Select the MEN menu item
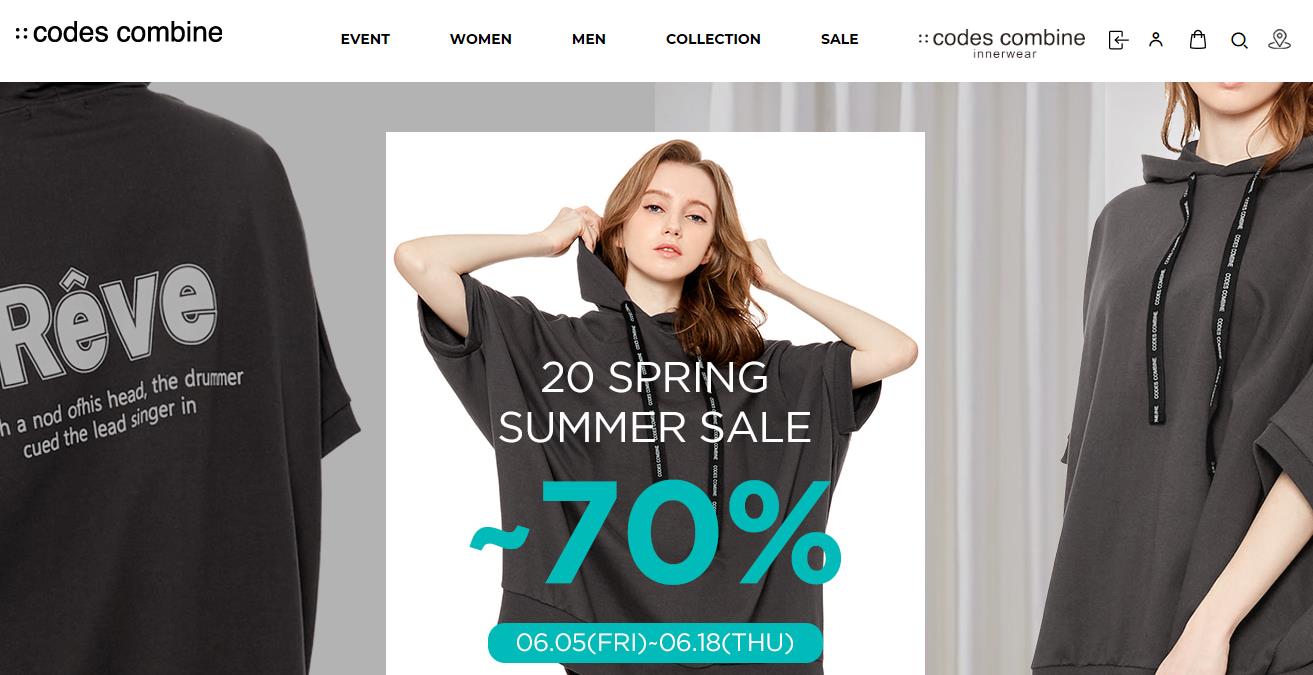1313x675 pixels. click(589, 39)
